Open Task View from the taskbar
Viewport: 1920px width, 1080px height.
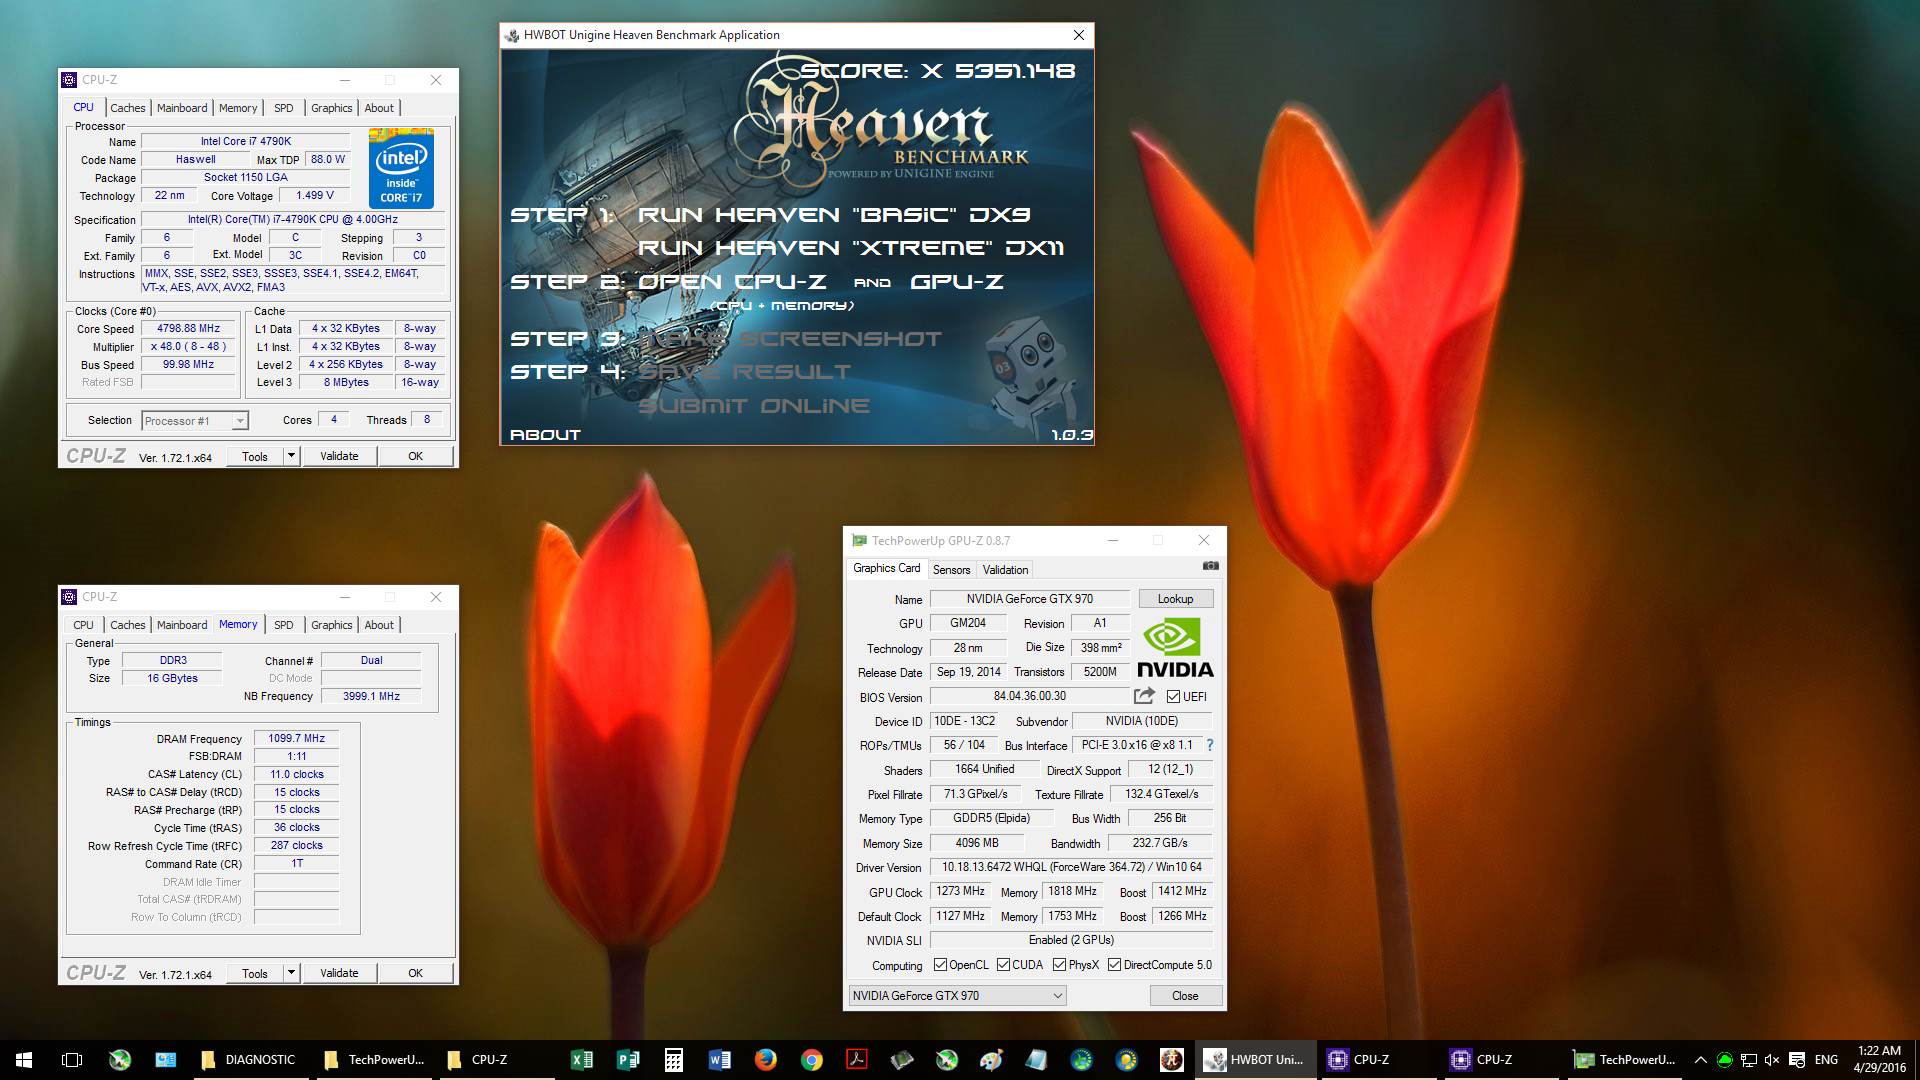click(72, 1060)
